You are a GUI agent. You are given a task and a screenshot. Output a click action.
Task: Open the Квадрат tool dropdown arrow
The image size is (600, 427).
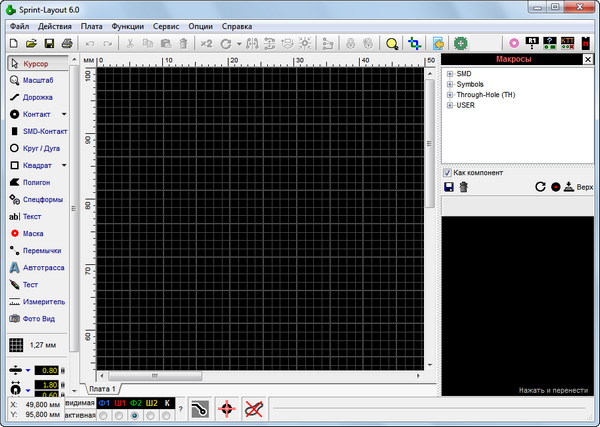[x=64, y=165]
